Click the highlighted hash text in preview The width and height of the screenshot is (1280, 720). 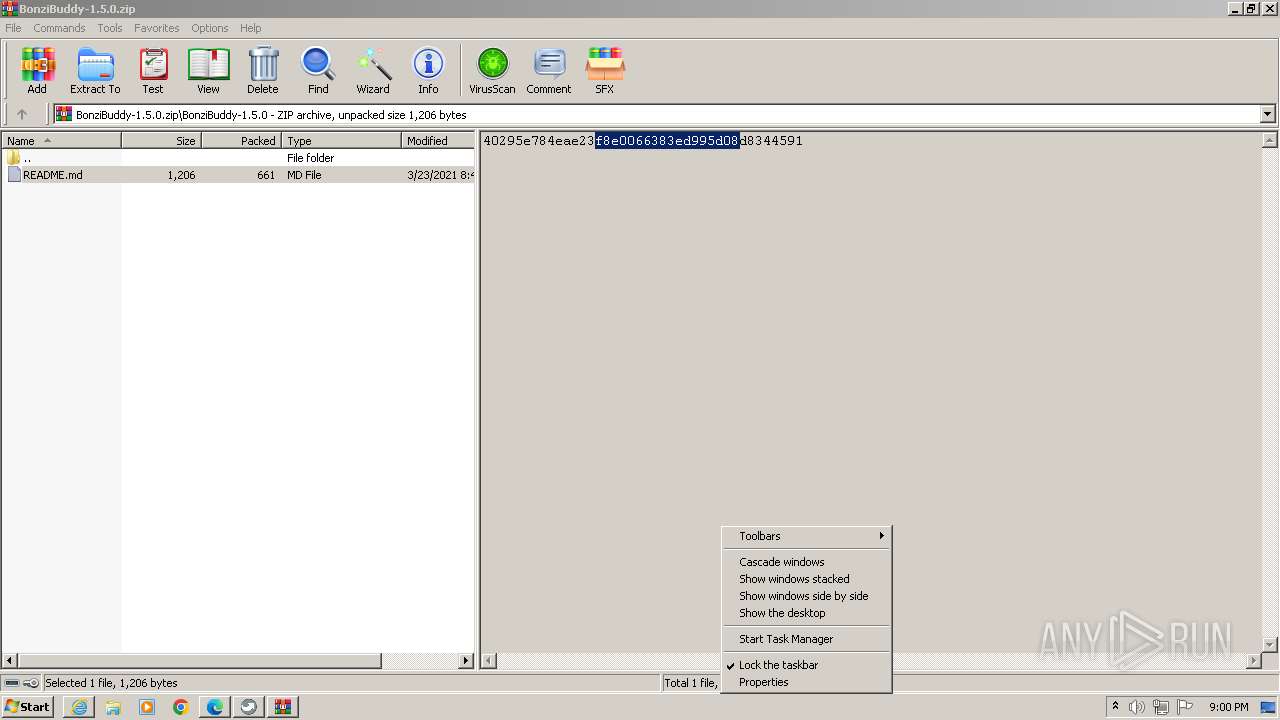[667, 141]
